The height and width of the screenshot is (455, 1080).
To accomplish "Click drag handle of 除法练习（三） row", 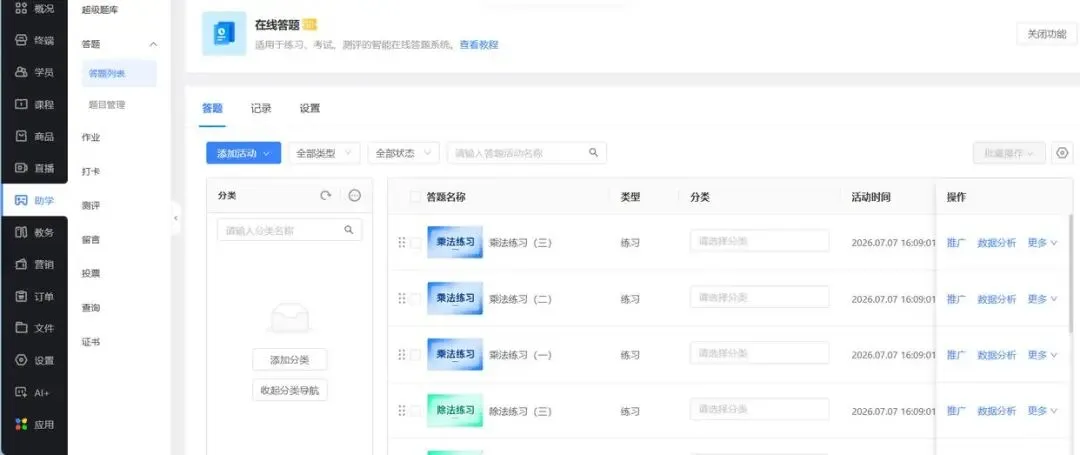I will 402,411.
